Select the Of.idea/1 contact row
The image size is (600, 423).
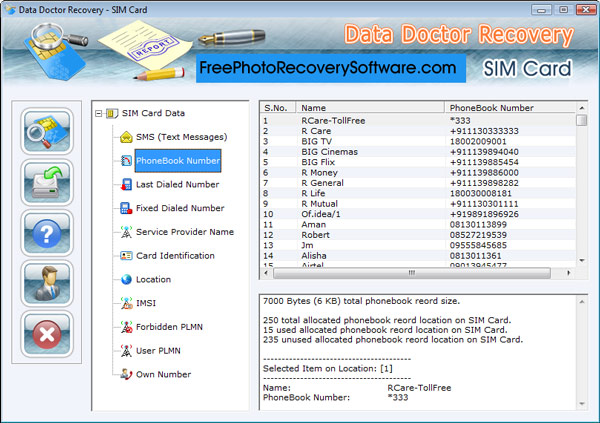[418, 214]
